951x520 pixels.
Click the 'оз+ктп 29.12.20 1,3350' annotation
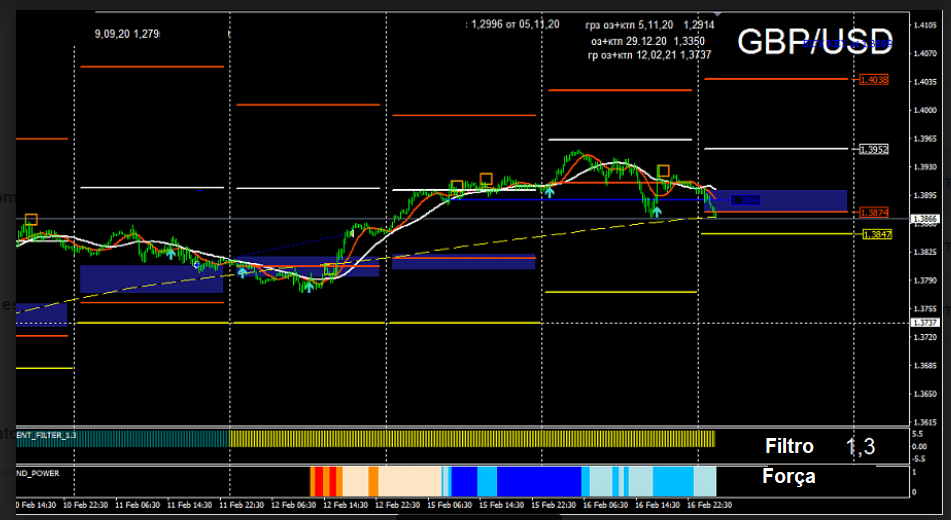pyautogui.click(x=648, y=41)
